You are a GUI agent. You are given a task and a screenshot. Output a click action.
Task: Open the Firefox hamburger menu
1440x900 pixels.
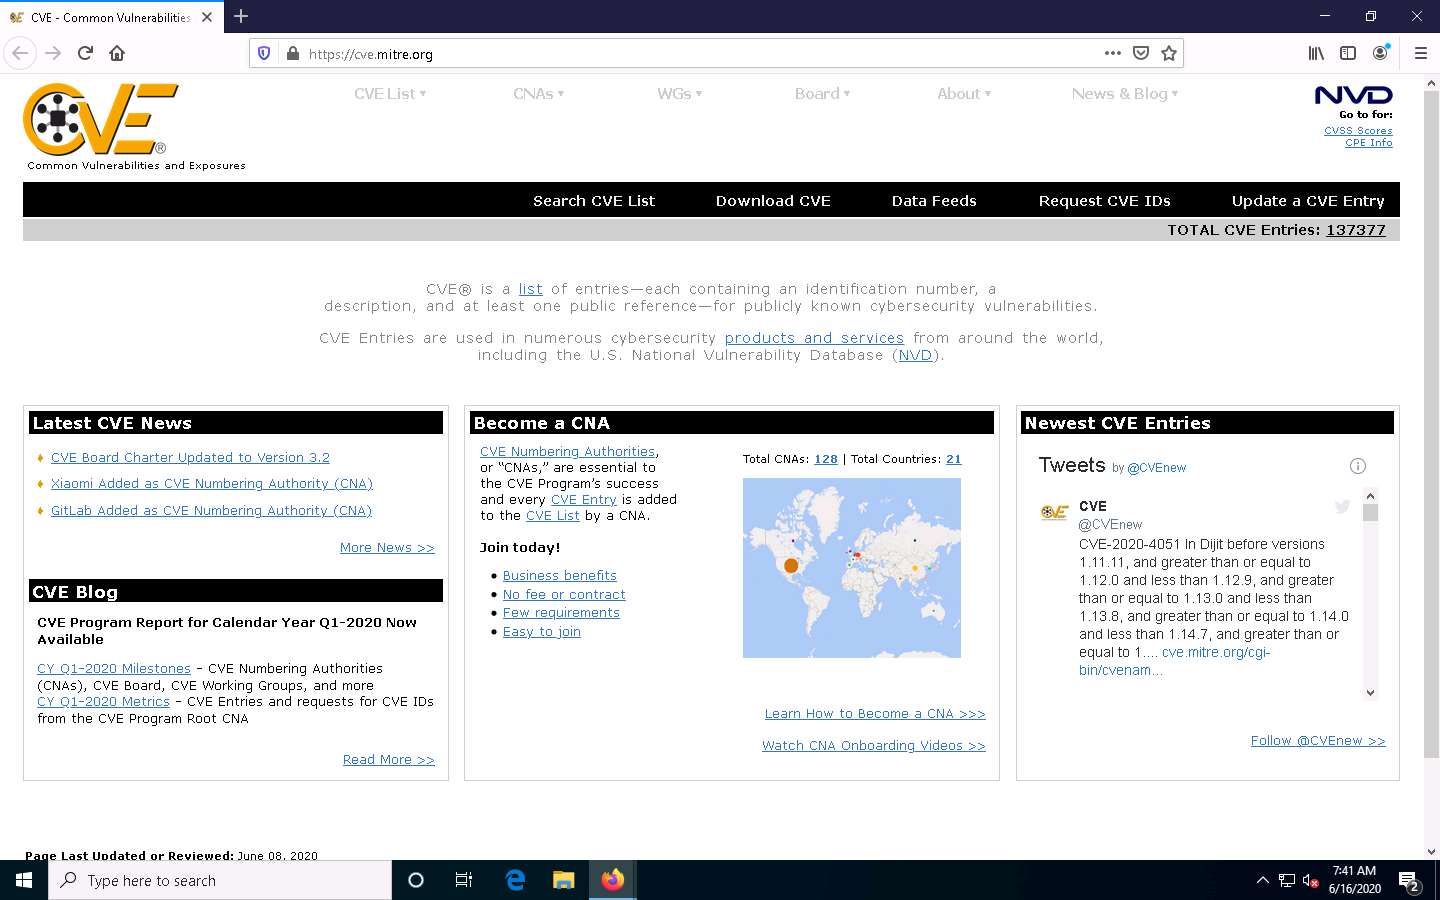[1420, 53]
